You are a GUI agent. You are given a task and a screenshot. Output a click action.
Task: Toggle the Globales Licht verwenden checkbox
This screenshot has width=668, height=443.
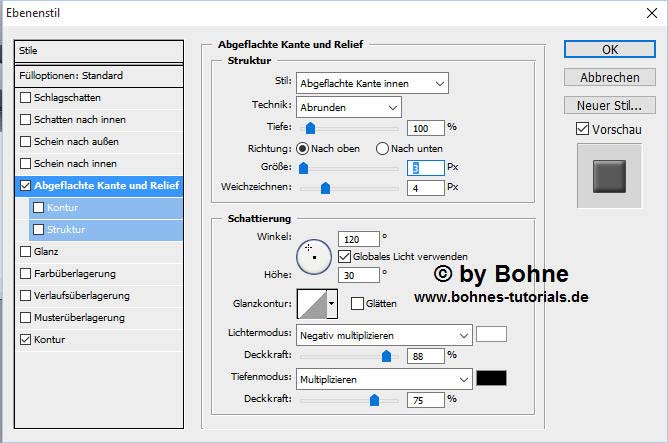tap(345, 256)
